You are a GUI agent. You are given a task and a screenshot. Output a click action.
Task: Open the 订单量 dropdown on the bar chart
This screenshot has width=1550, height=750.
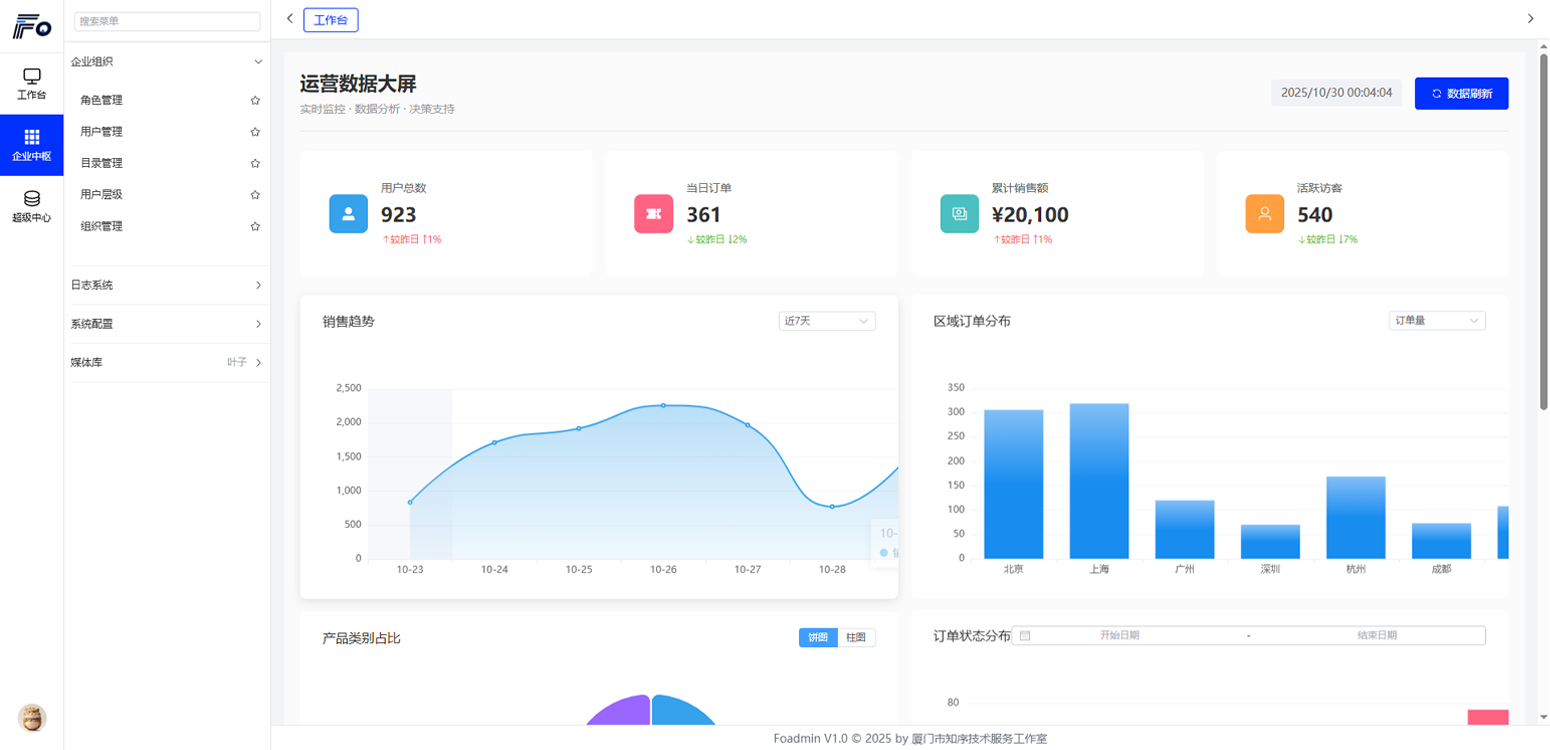pos(1436,320)
